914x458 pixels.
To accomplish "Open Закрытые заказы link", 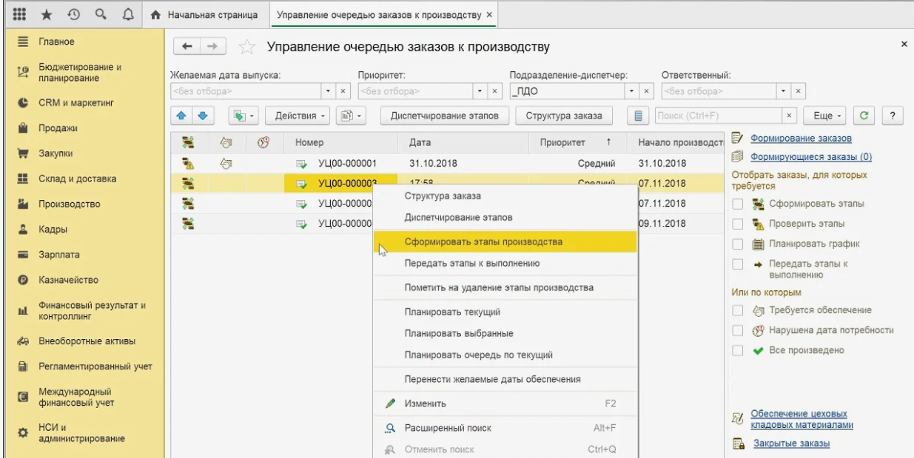I will (792, 443).
